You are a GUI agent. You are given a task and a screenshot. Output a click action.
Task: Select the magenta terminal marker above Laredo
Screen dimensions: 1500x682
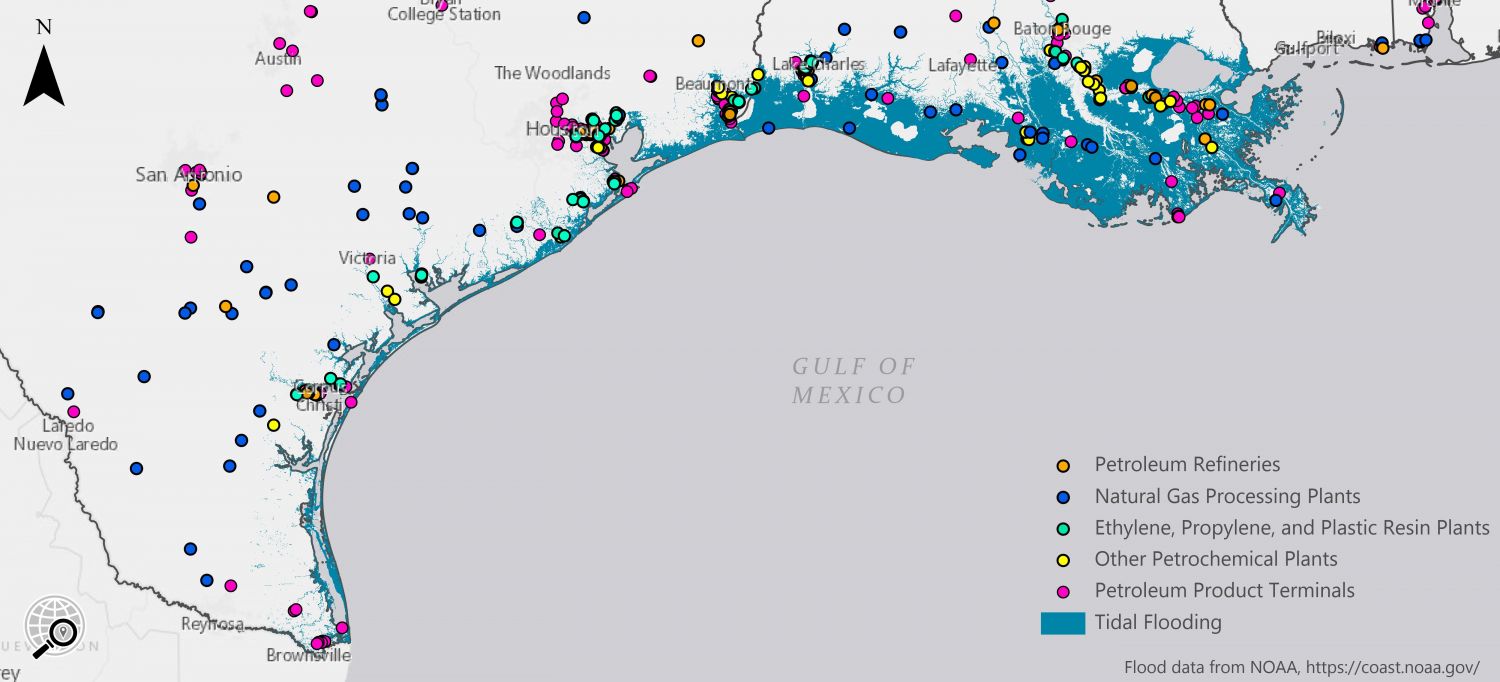73,411
